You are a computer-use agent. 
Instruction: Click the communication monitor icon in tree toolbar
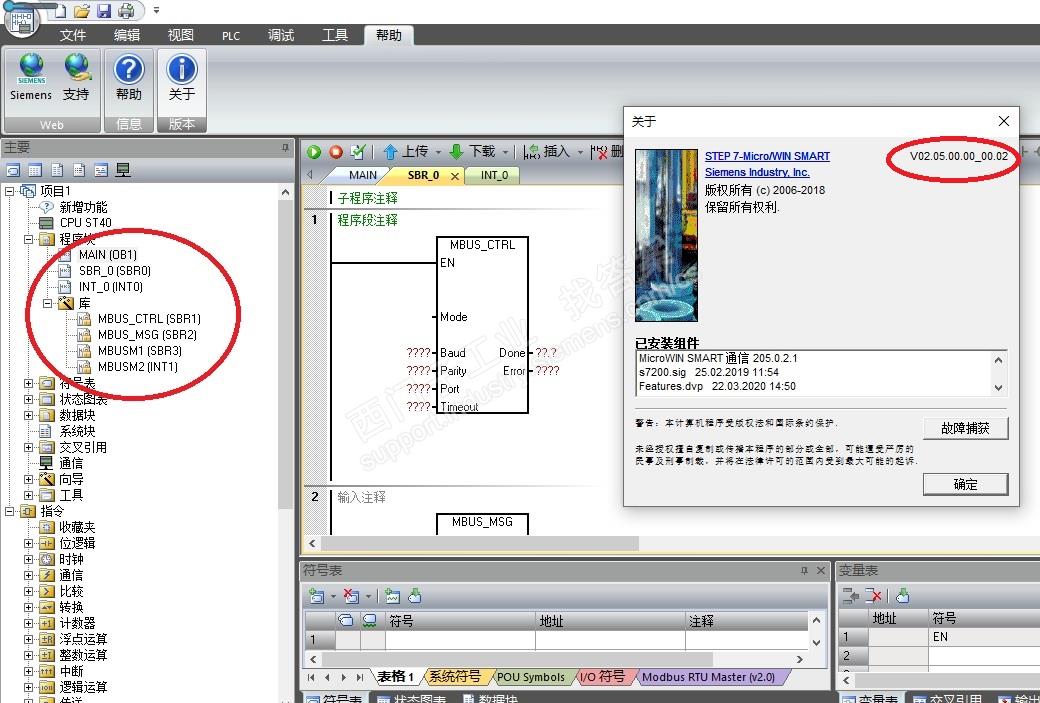pyautogui.click(x=123, y=170)
